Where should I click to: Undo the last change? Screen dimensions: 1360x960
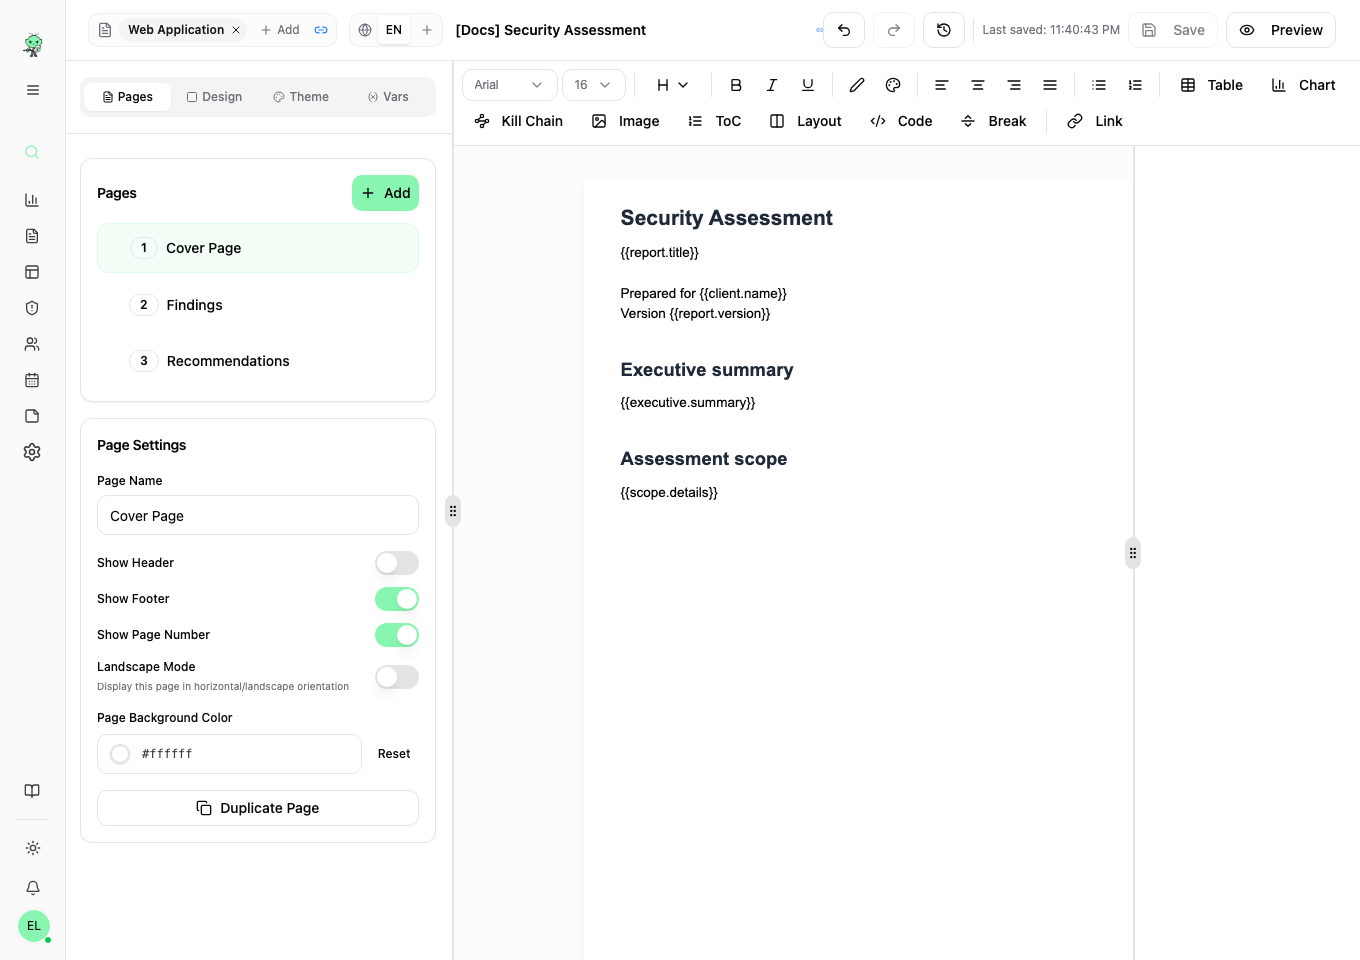point(844,30)
